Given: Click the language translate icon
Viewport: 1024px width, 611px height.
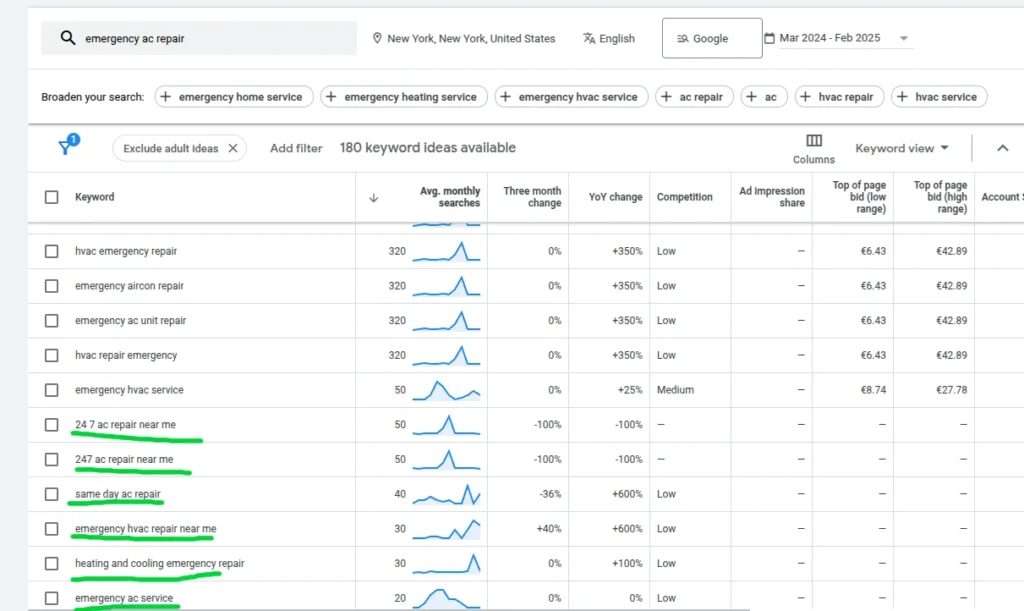Looking at the screenshot, I should point(588,38).
